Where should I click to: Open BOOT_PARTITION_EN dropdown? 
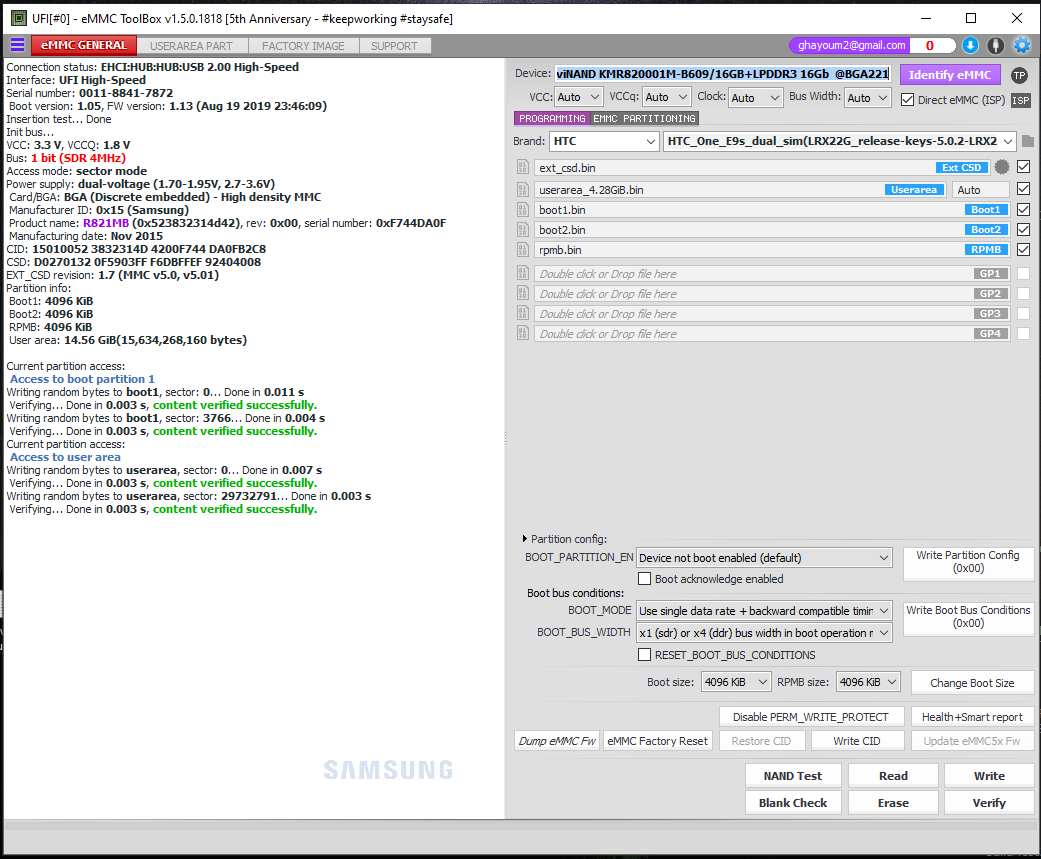763,558
